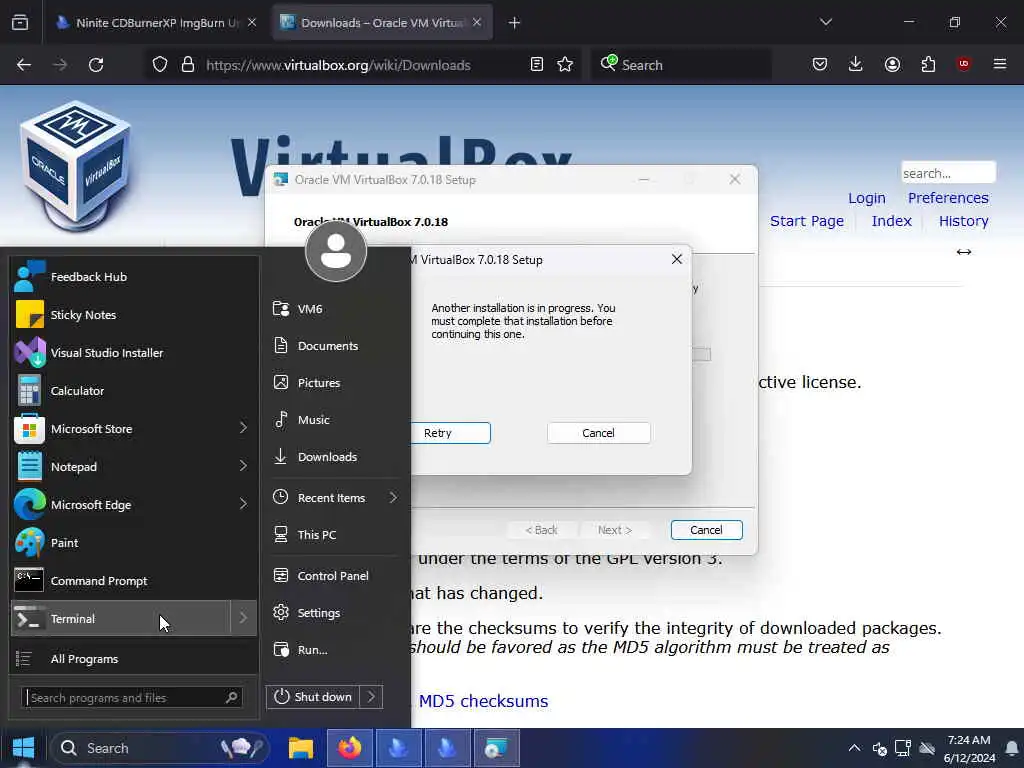This screenshot has height=768, width=1024.
Task: Open the Music folder
Action: click(x=334, y=420)
